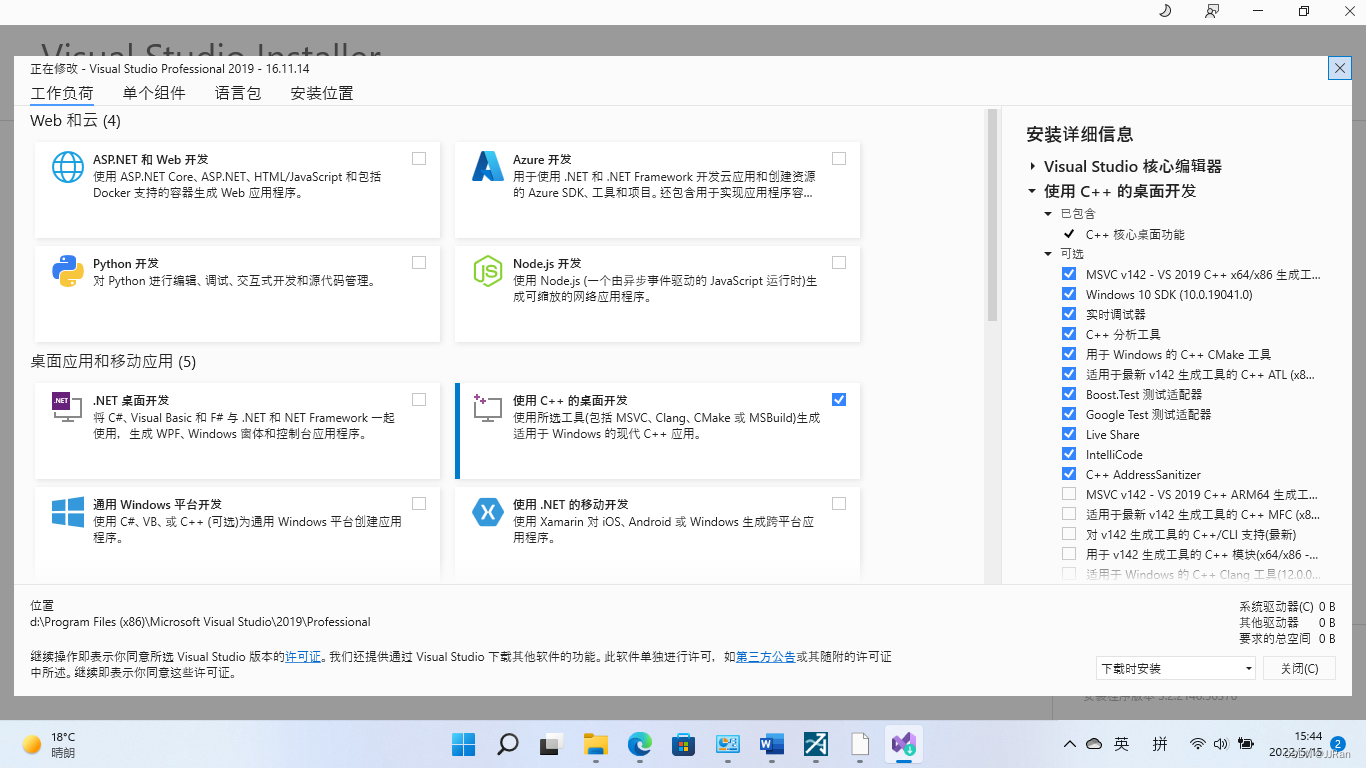The image size is (1366, 768).
Task: Switch to the 工作负荷 workloads tab
Action: coord(62,93)
